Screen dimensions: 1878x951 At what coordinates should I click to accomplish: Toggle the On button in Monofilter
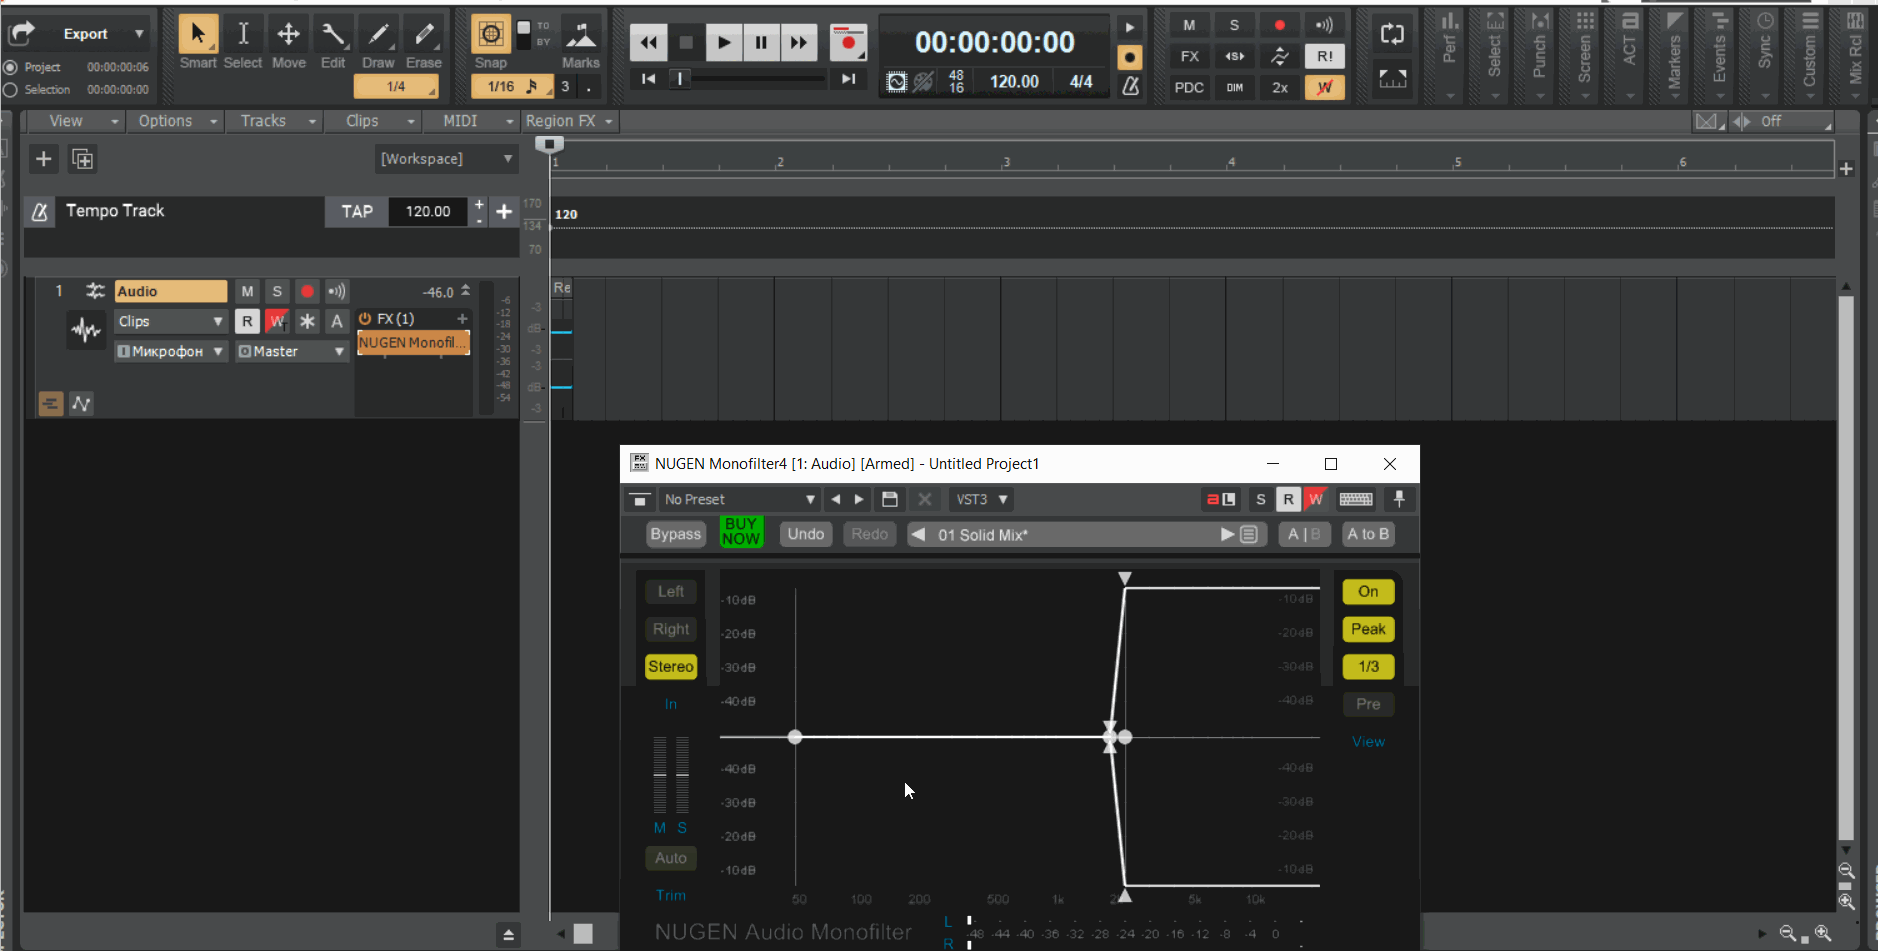tap(1368, 591)
